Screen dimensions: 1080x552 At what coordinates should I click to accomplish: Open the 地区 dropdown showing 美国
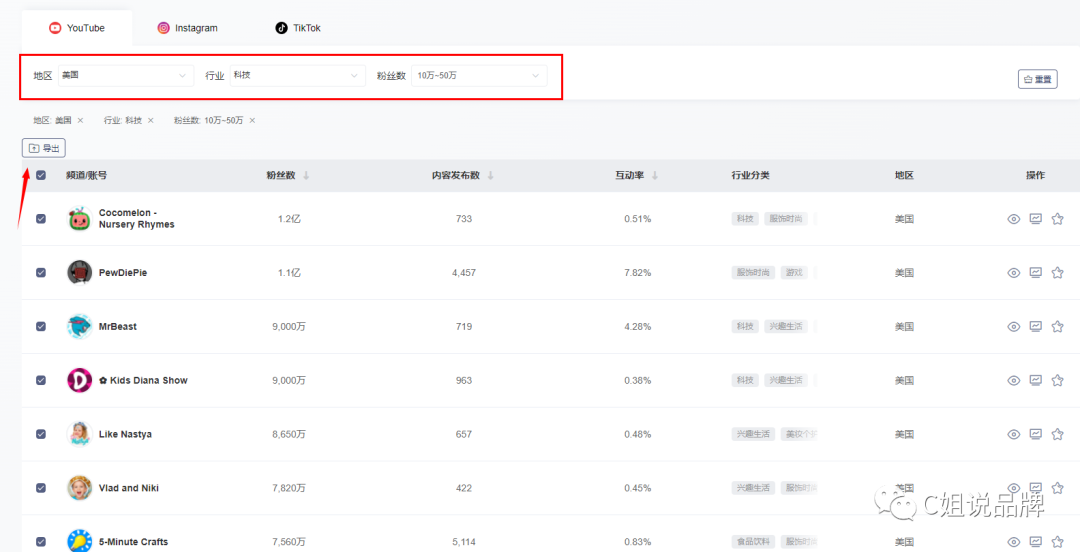126,75
